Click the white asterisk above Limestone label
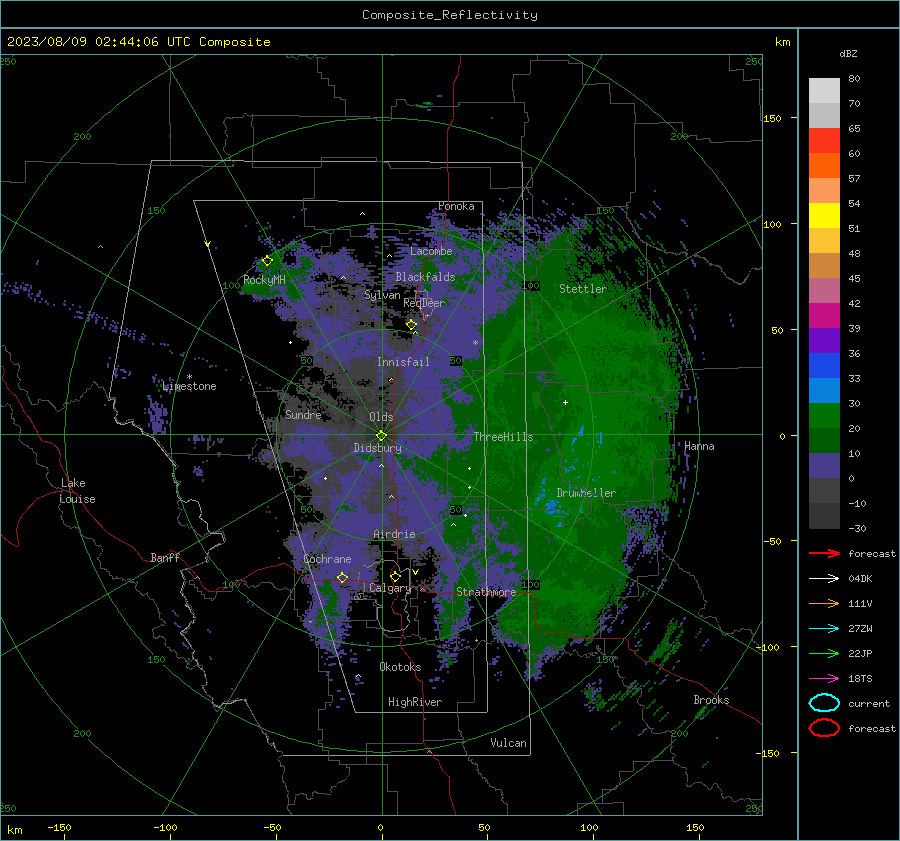Image resolution: width=900 pixels, height=841 pixels. point(189,377)
